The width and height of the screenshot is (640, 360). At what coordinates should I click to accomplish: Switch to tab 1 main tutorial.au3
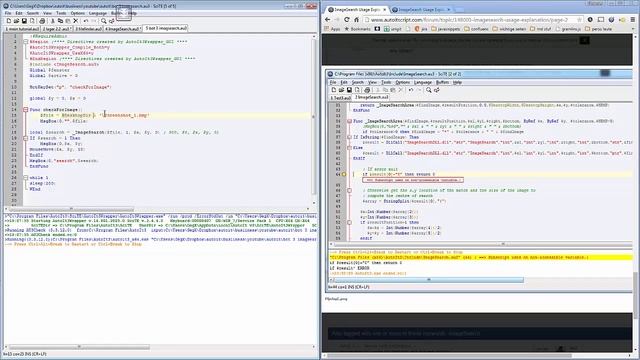click(22, 29)
